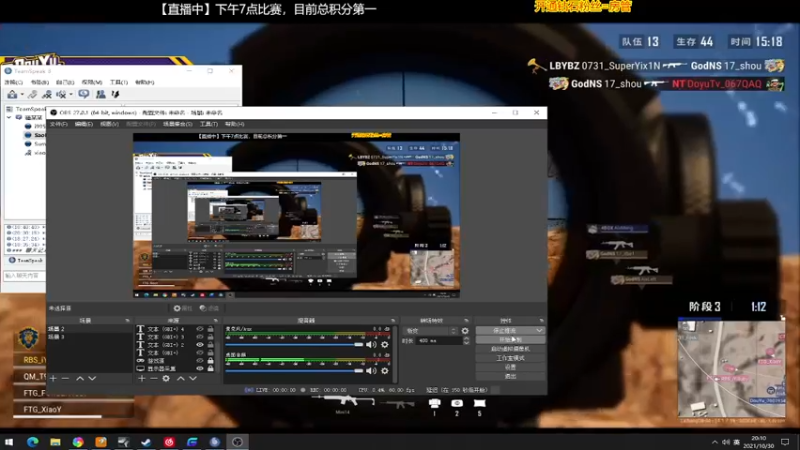
Task: Toggle visibility of the 游戏源 source
Action: (200, 360)
